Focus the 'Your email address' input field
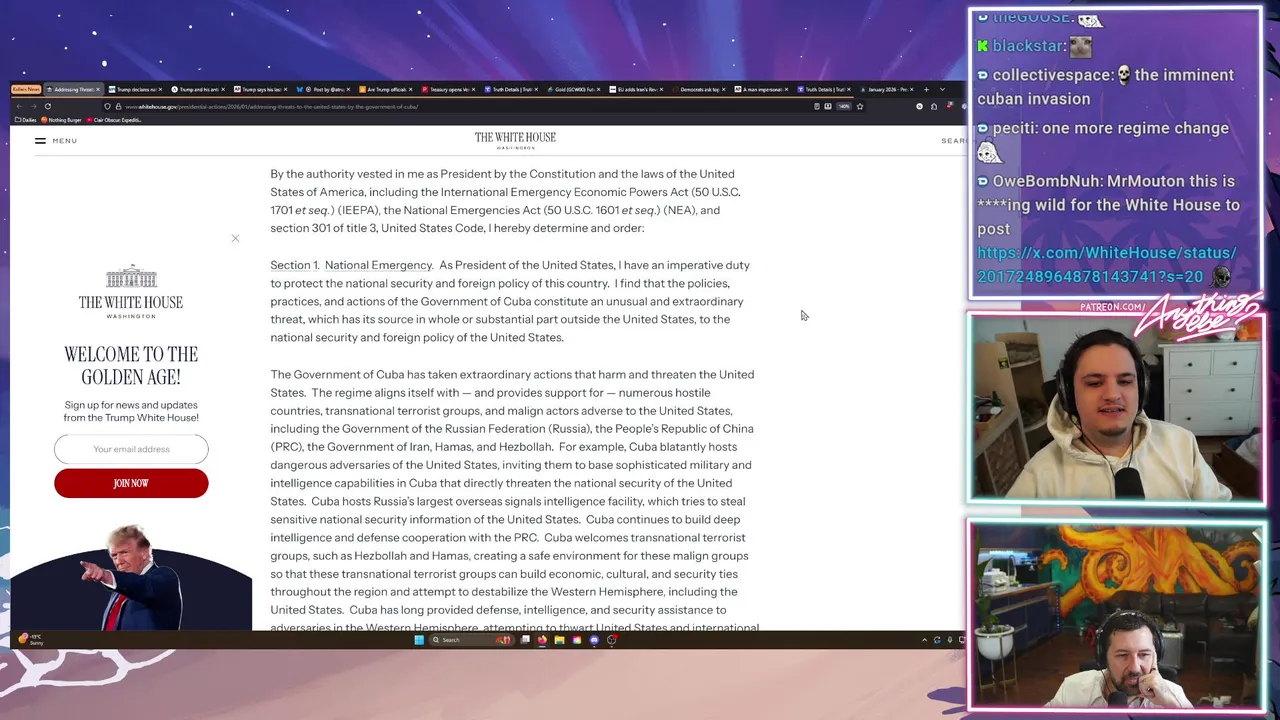1280x720 pixels. coord(131,449)
